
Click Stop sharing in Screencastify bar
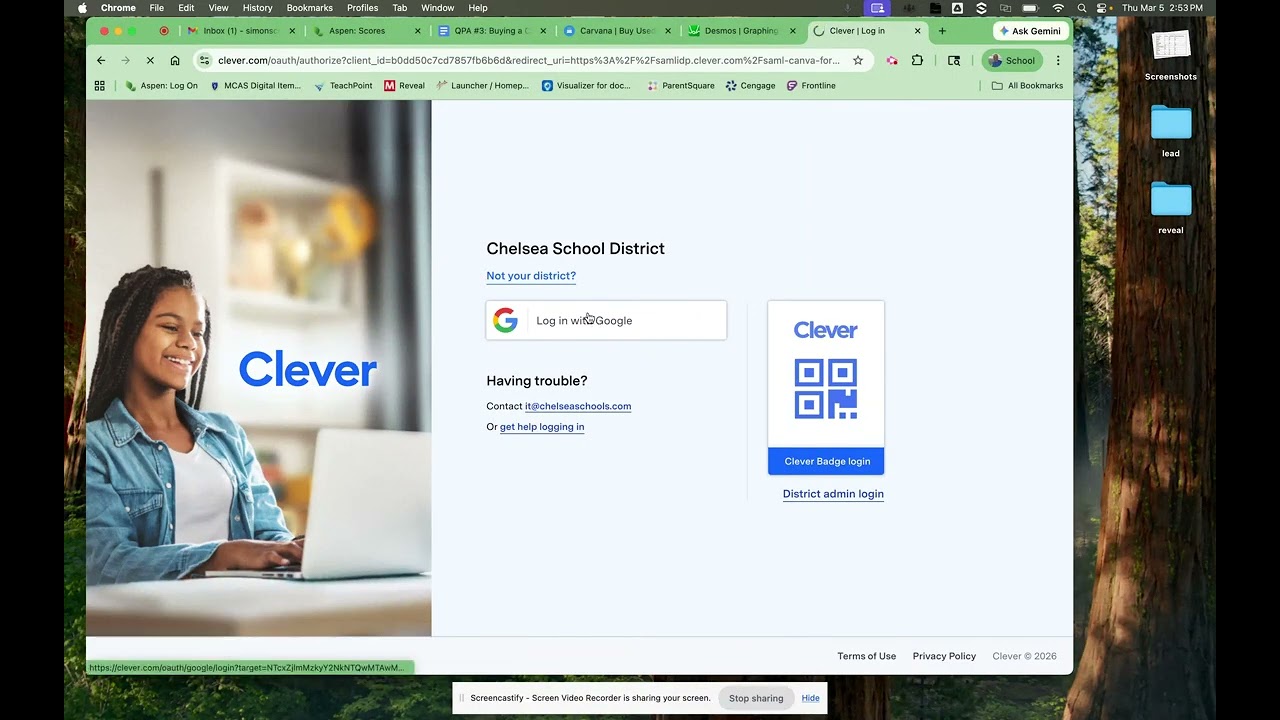click(x=756, y=698)
